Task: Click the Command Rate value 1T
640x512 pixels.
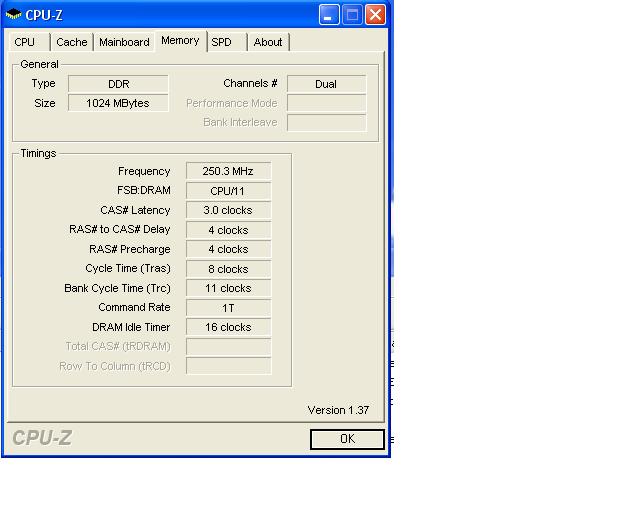Action: click(x=229, y=307)
